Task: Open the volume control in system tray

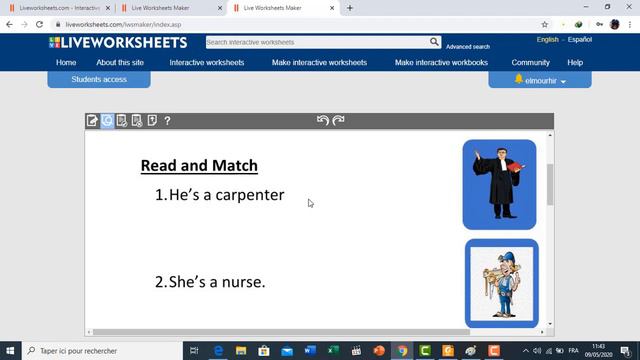Action: (x=537, y=351)
